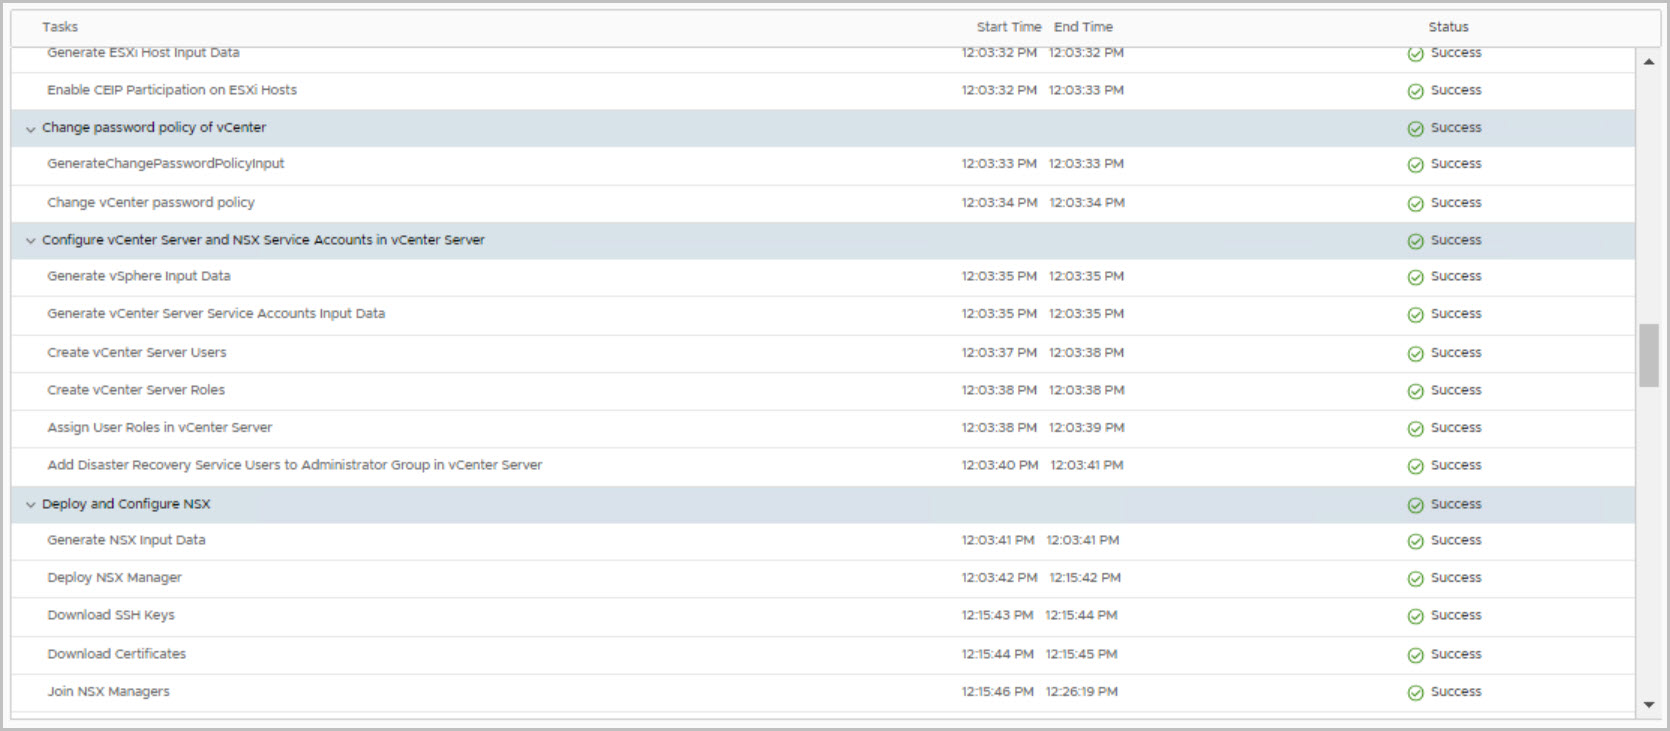Sort by the Start Time column header
The image size is (1670, 731).
pos(1008,27)
